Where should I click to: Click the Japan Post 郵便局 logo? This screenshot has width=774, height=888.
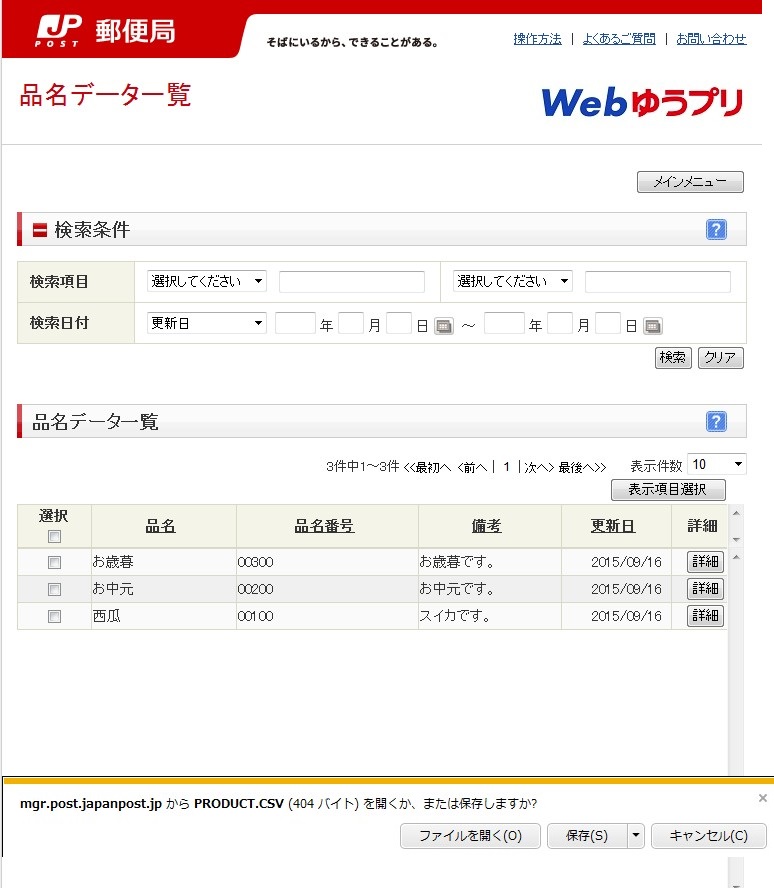(x=106, y=31)
